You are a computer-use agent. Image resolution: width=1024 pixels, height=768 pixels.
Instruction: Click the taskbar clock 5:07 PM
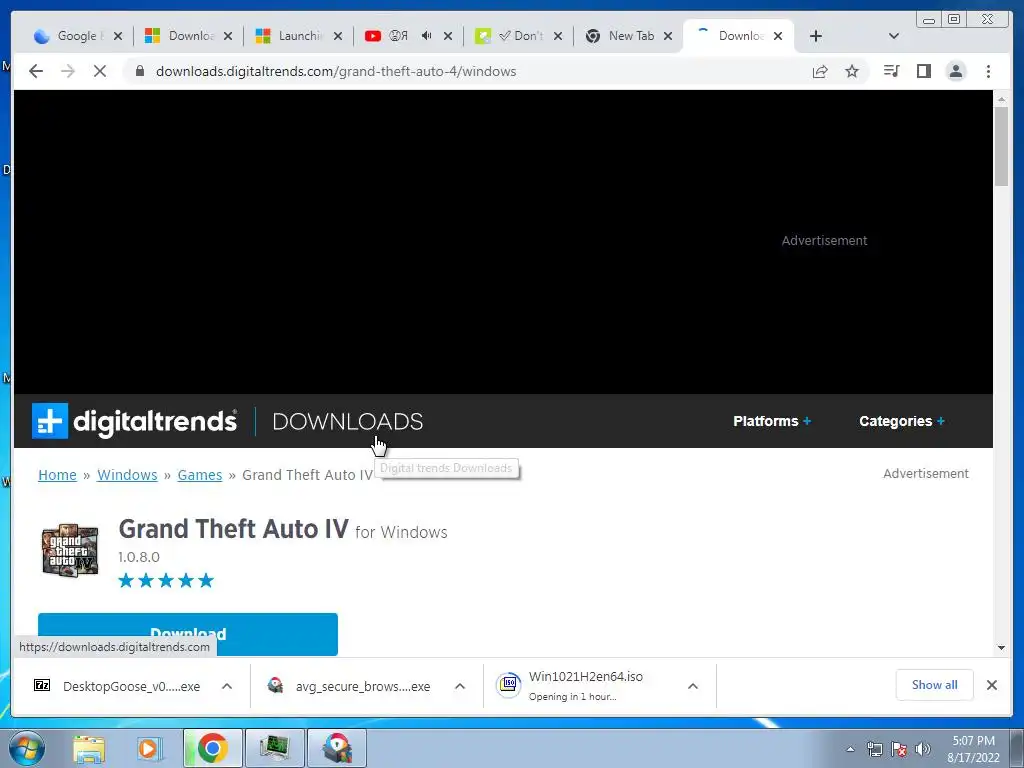[973, 741]
